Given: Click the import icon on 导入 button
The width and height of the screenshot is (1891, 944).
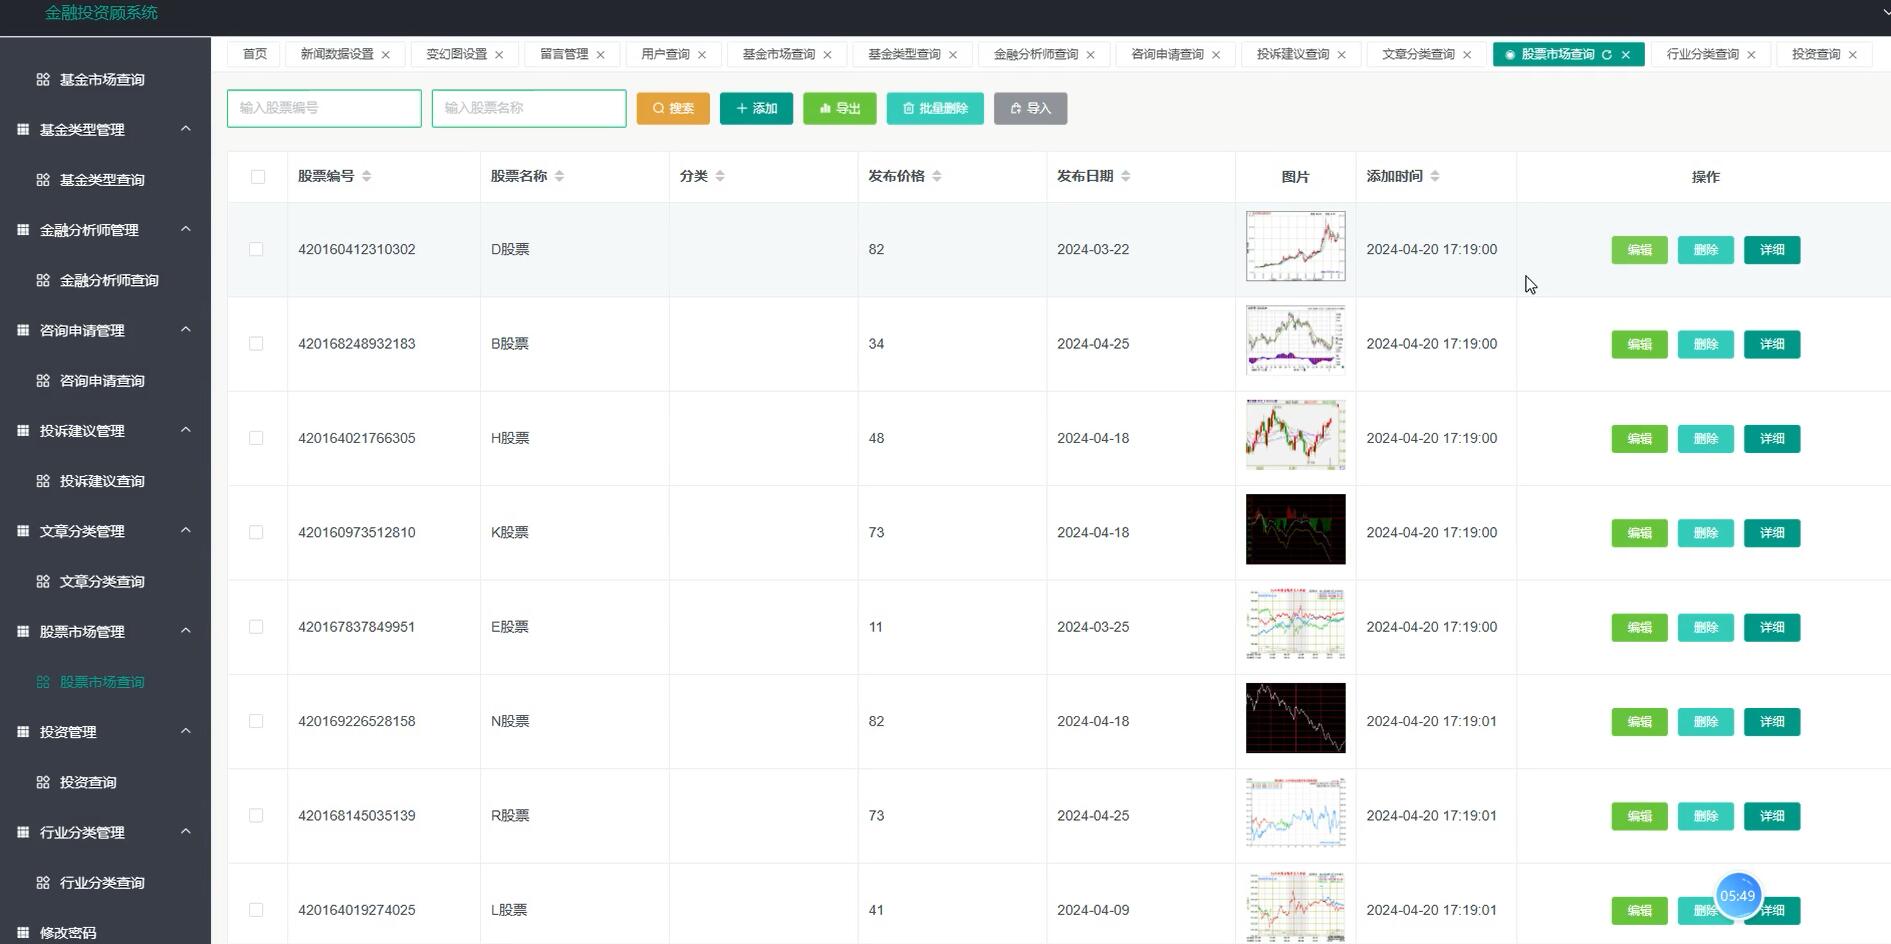Looking at the screenshot, I should coord(1017,108).
